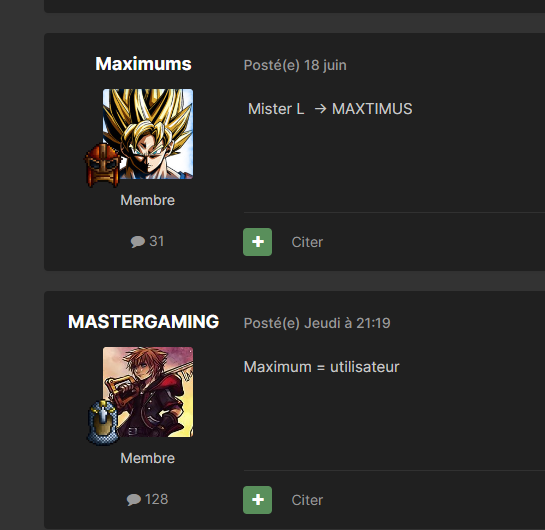545x530 pixels.
Task: Click the green plus multi-quote button in Maximums' post
Action: pyautogui.click(x=257, y=242)
